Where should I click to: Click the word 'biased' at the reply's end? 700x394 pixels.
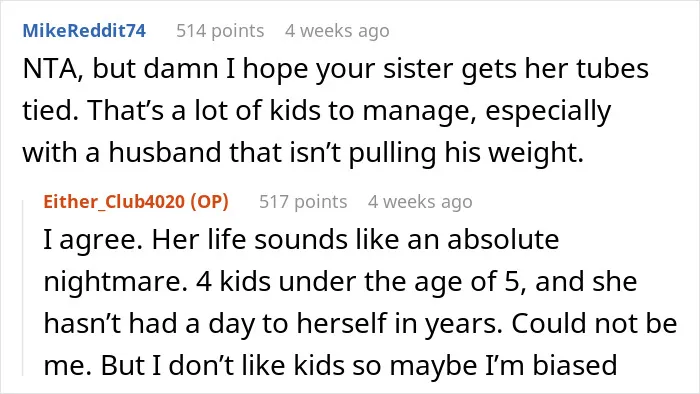tap(575, 365)
